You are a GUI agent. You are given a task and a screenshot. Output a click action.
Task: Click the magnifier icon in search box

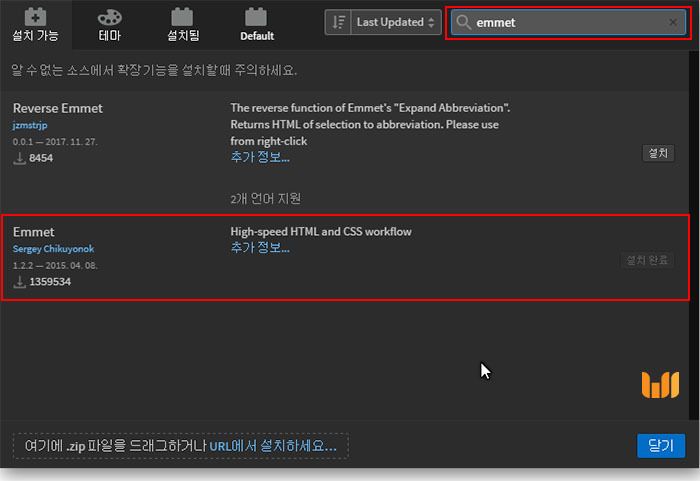point(463,22)
